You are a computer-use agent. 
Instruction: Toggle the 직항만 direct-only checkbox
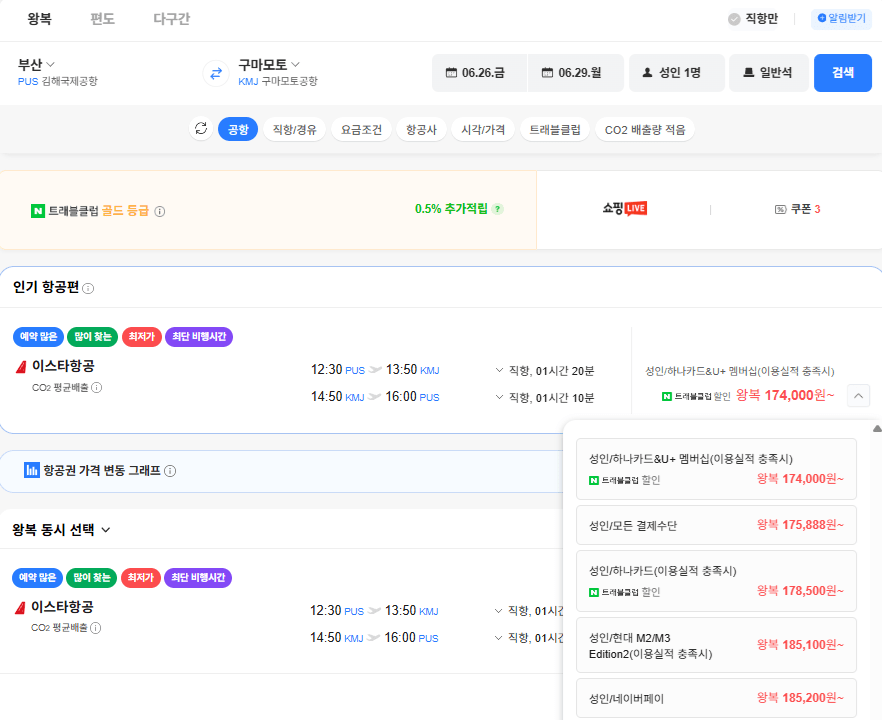pyautogui.click(x=734, y=19)
